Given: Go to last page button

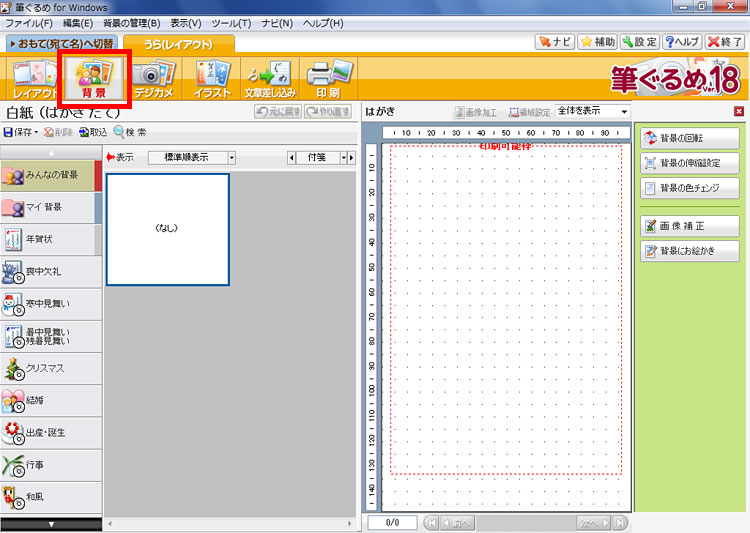Looking at the screenshot, I should pyautogui.click(x=620, y=522).
